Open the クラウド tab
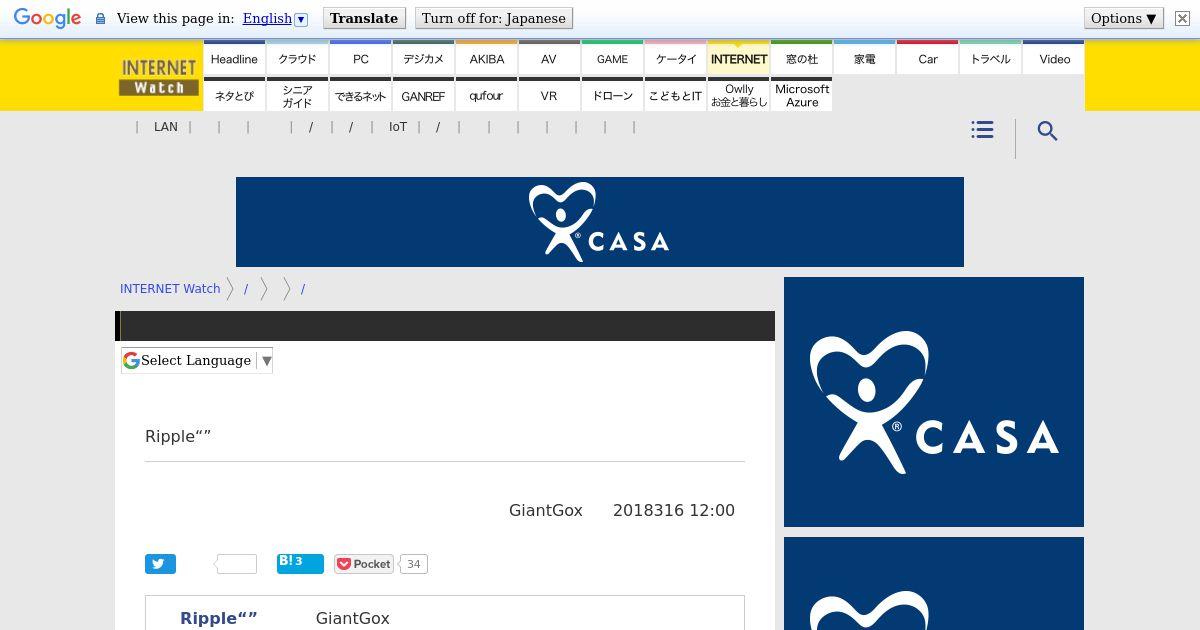This screenshot has height=630, width=1200. pos(297,58)
